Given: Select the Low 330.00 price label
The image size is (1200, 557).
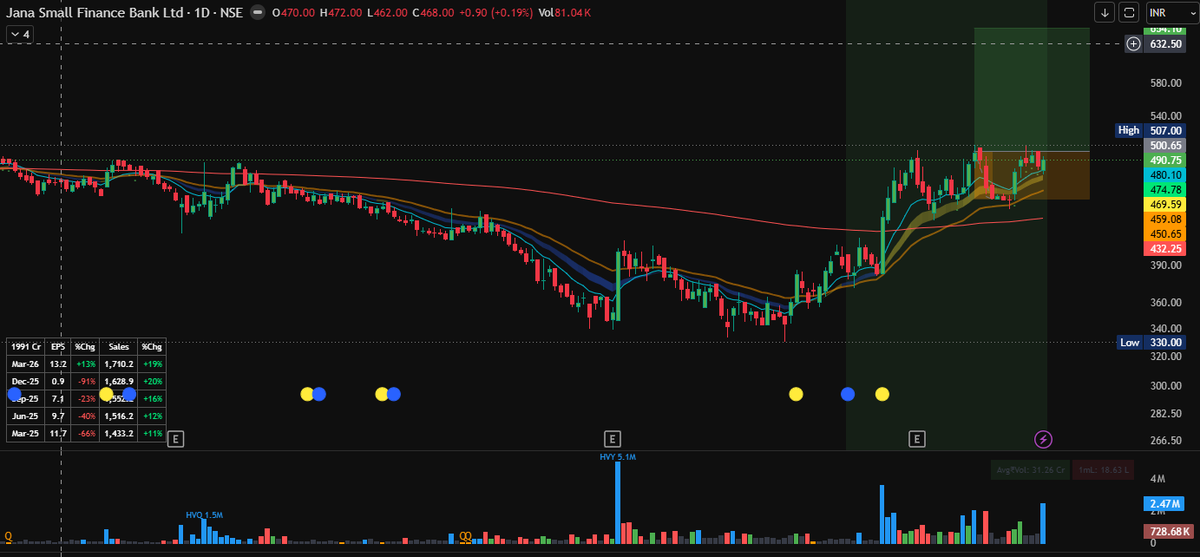Looking at the screenshot, I should [x=1150, y=342].
